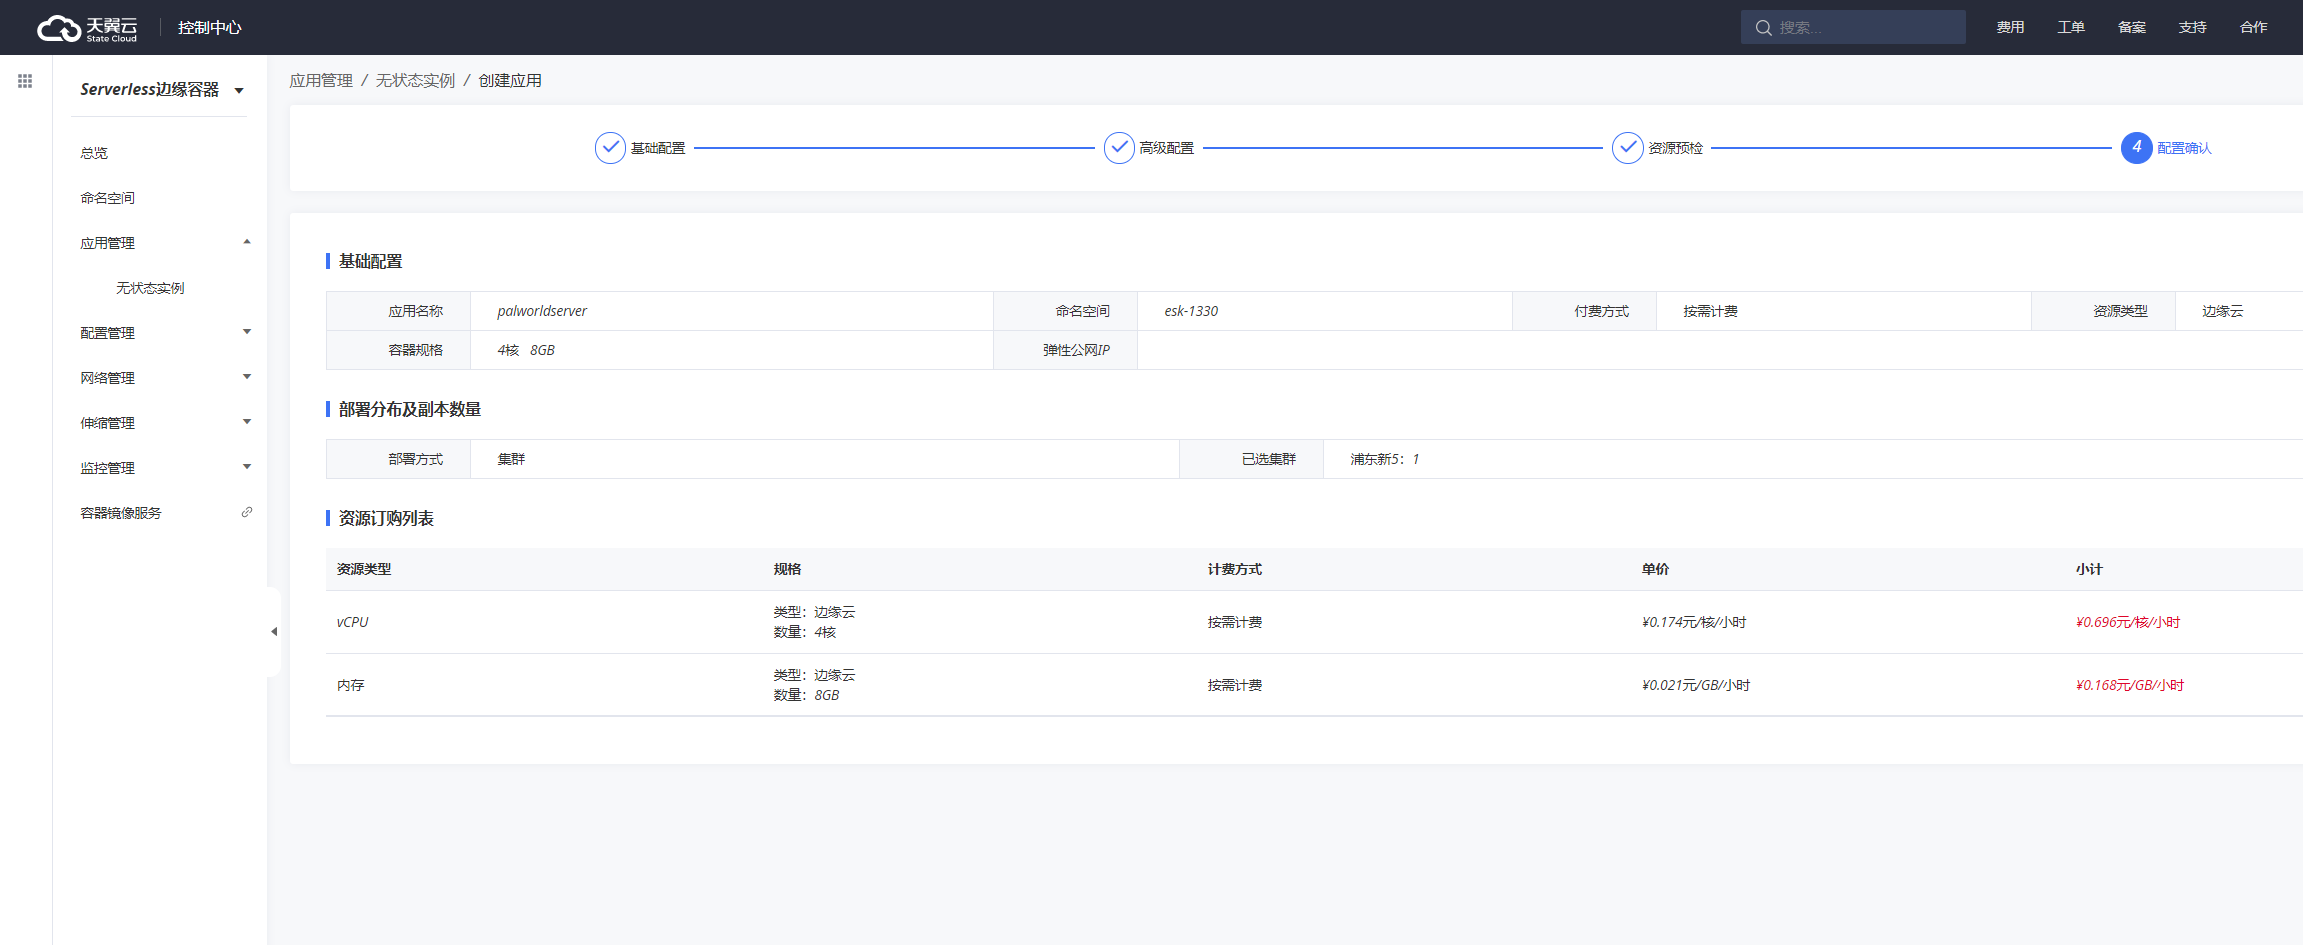Click the 配置确认 step label
Viewport: 2303px width, 945px height.
coord(2185,148)
